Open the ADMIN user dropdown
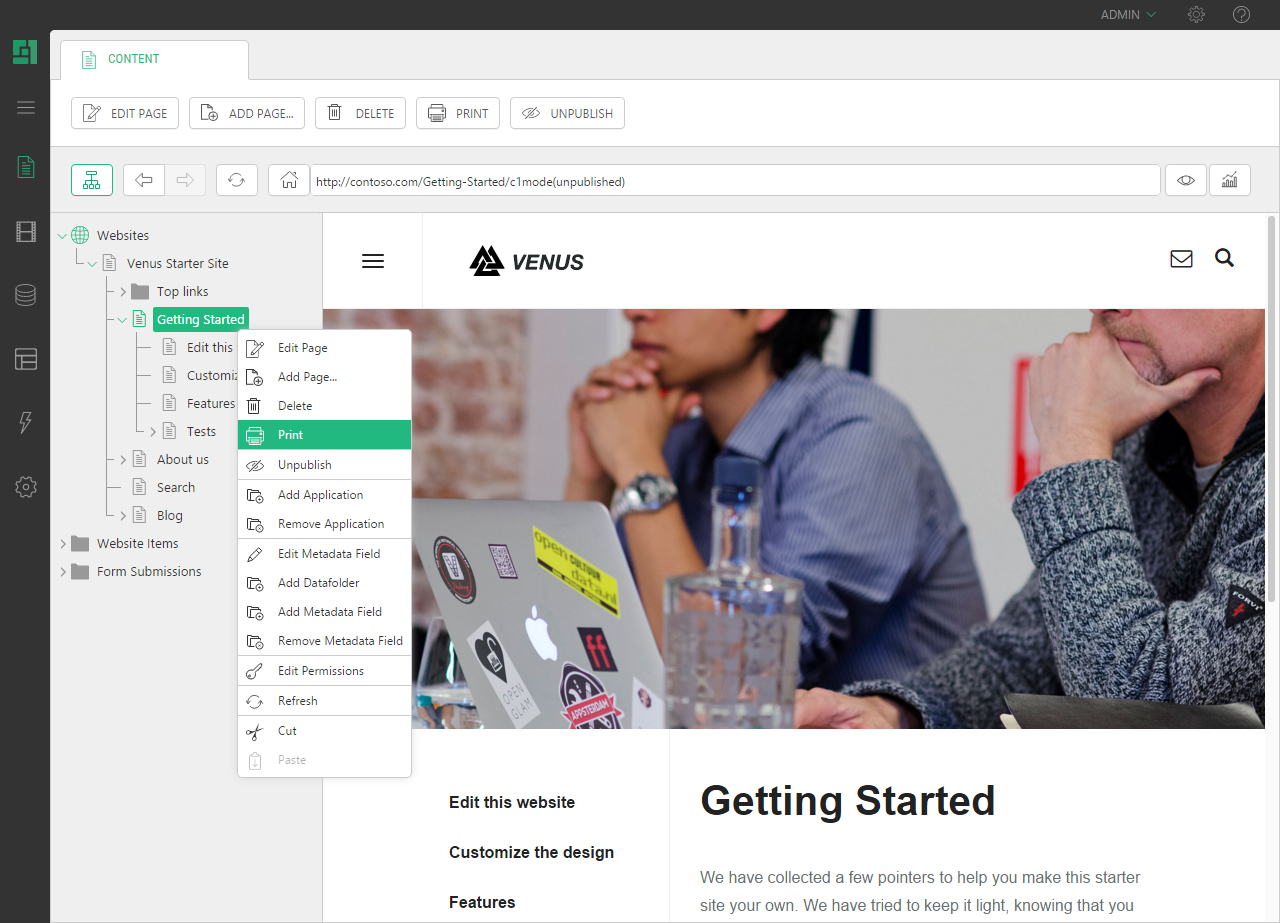The height and width of the screenshot is (923, 1280). (x=1128, y=15)
